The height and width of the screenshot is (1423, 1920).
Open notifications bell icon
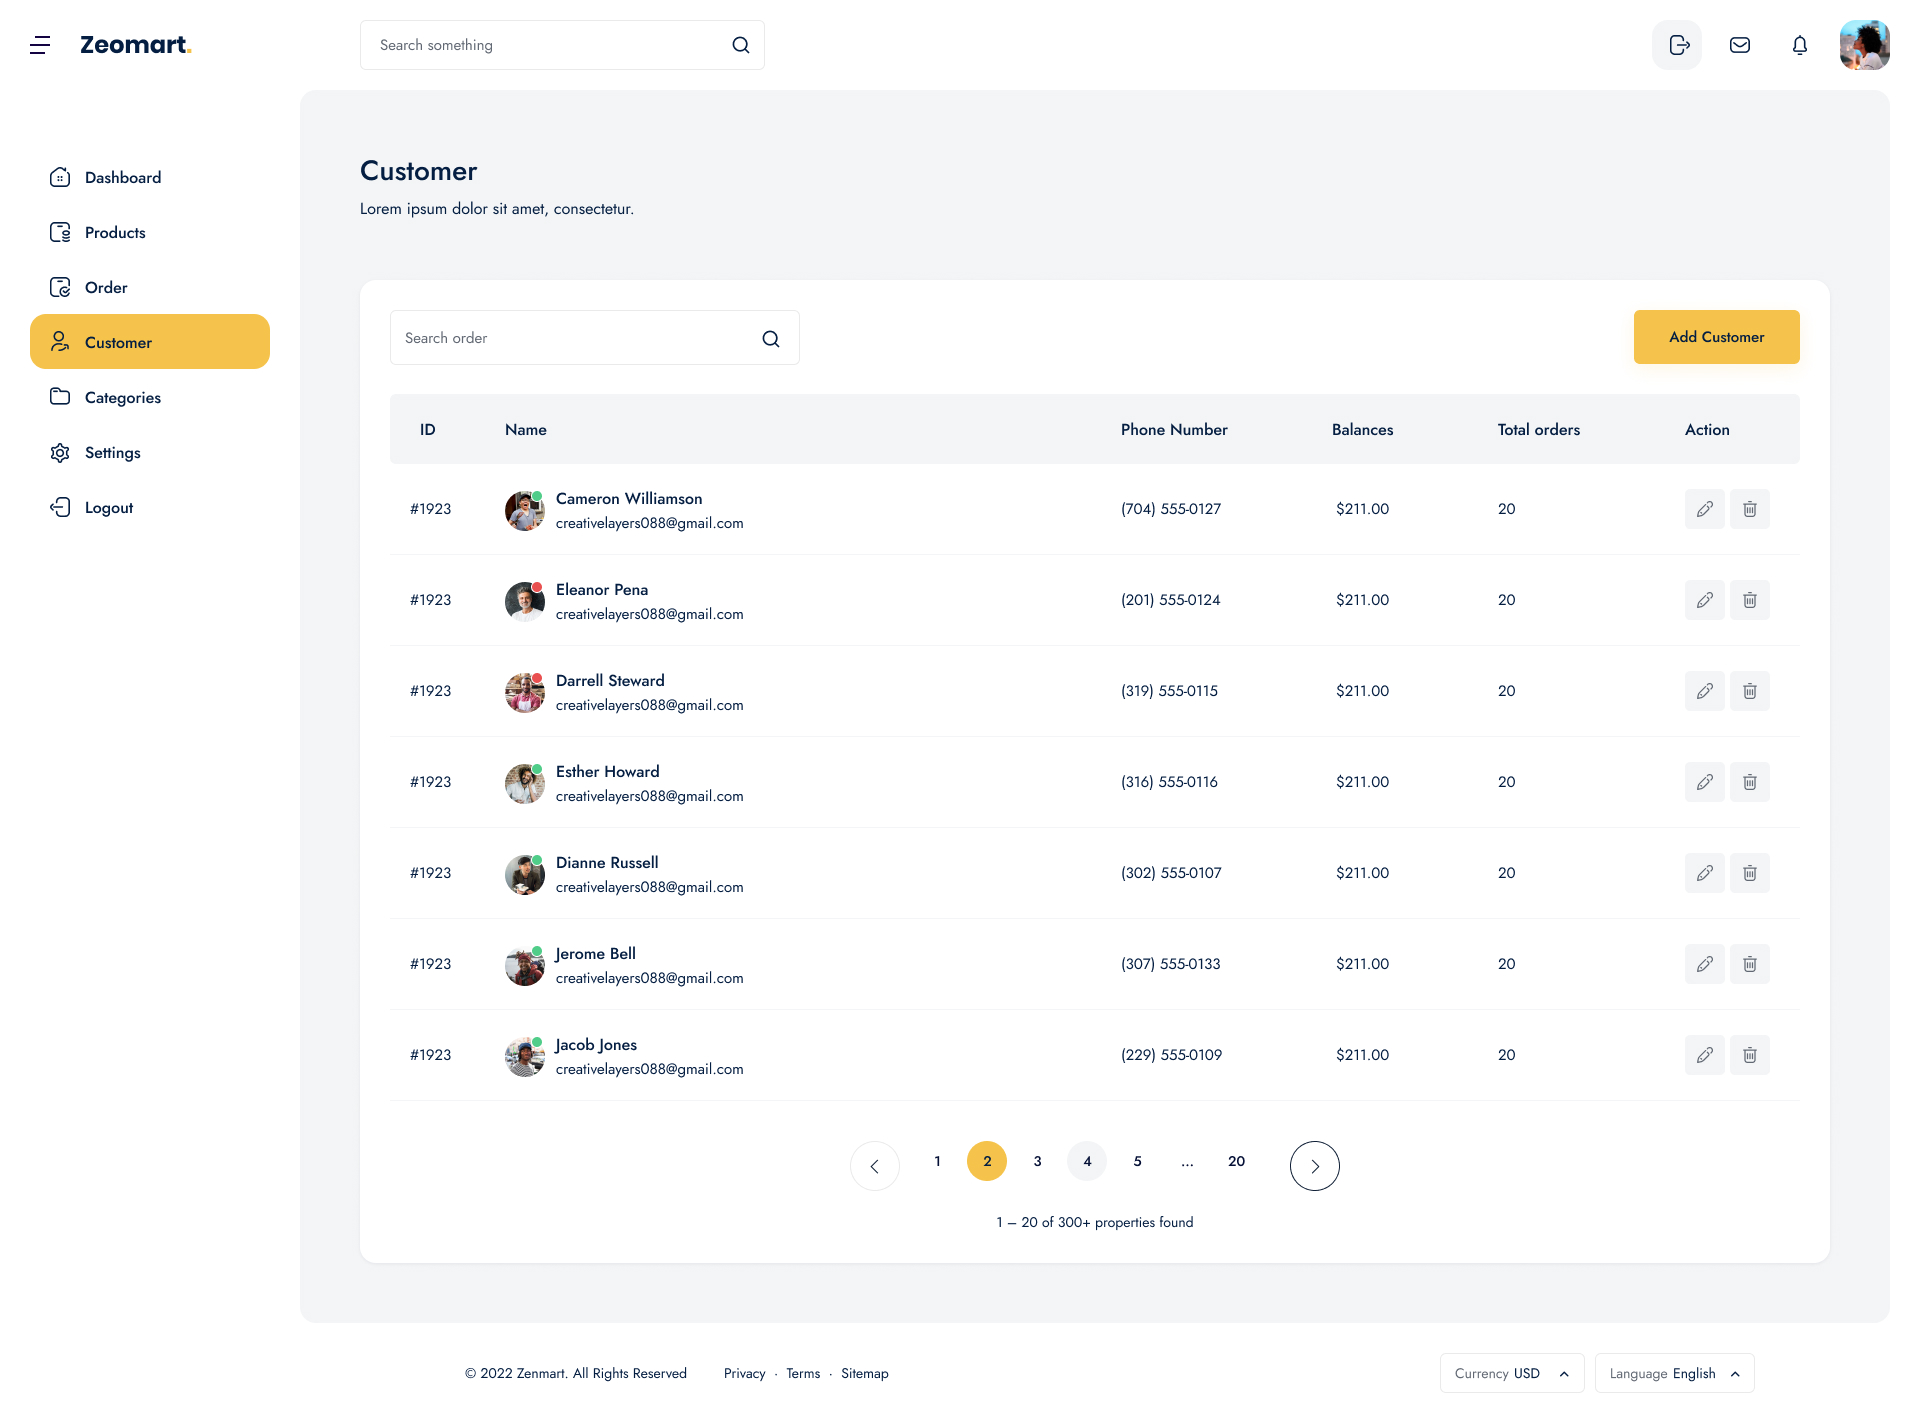[x=1800, y=45]
